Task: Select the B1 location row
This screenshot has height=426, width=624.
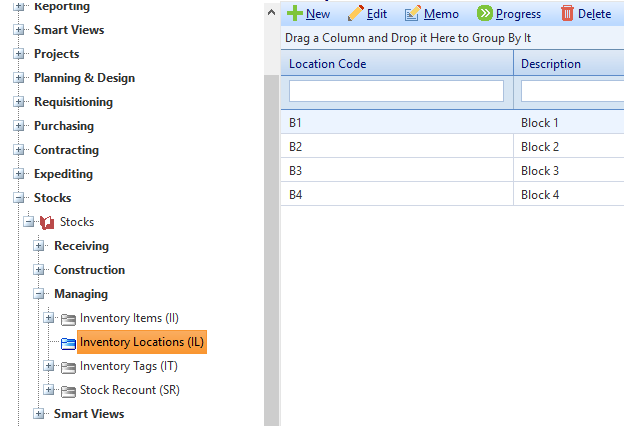Action: pos(452,123)
